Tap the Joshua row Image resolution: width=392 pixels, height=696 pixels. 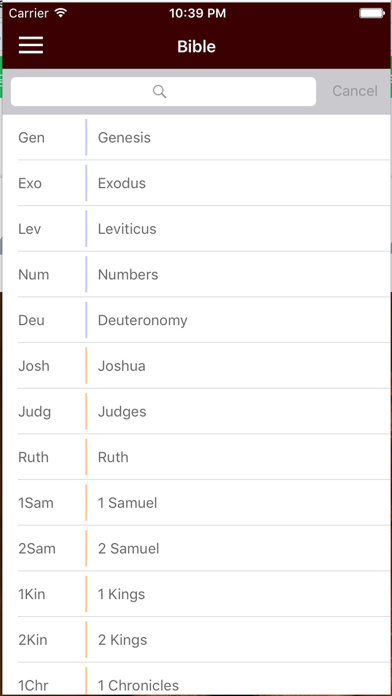point(197,366)
